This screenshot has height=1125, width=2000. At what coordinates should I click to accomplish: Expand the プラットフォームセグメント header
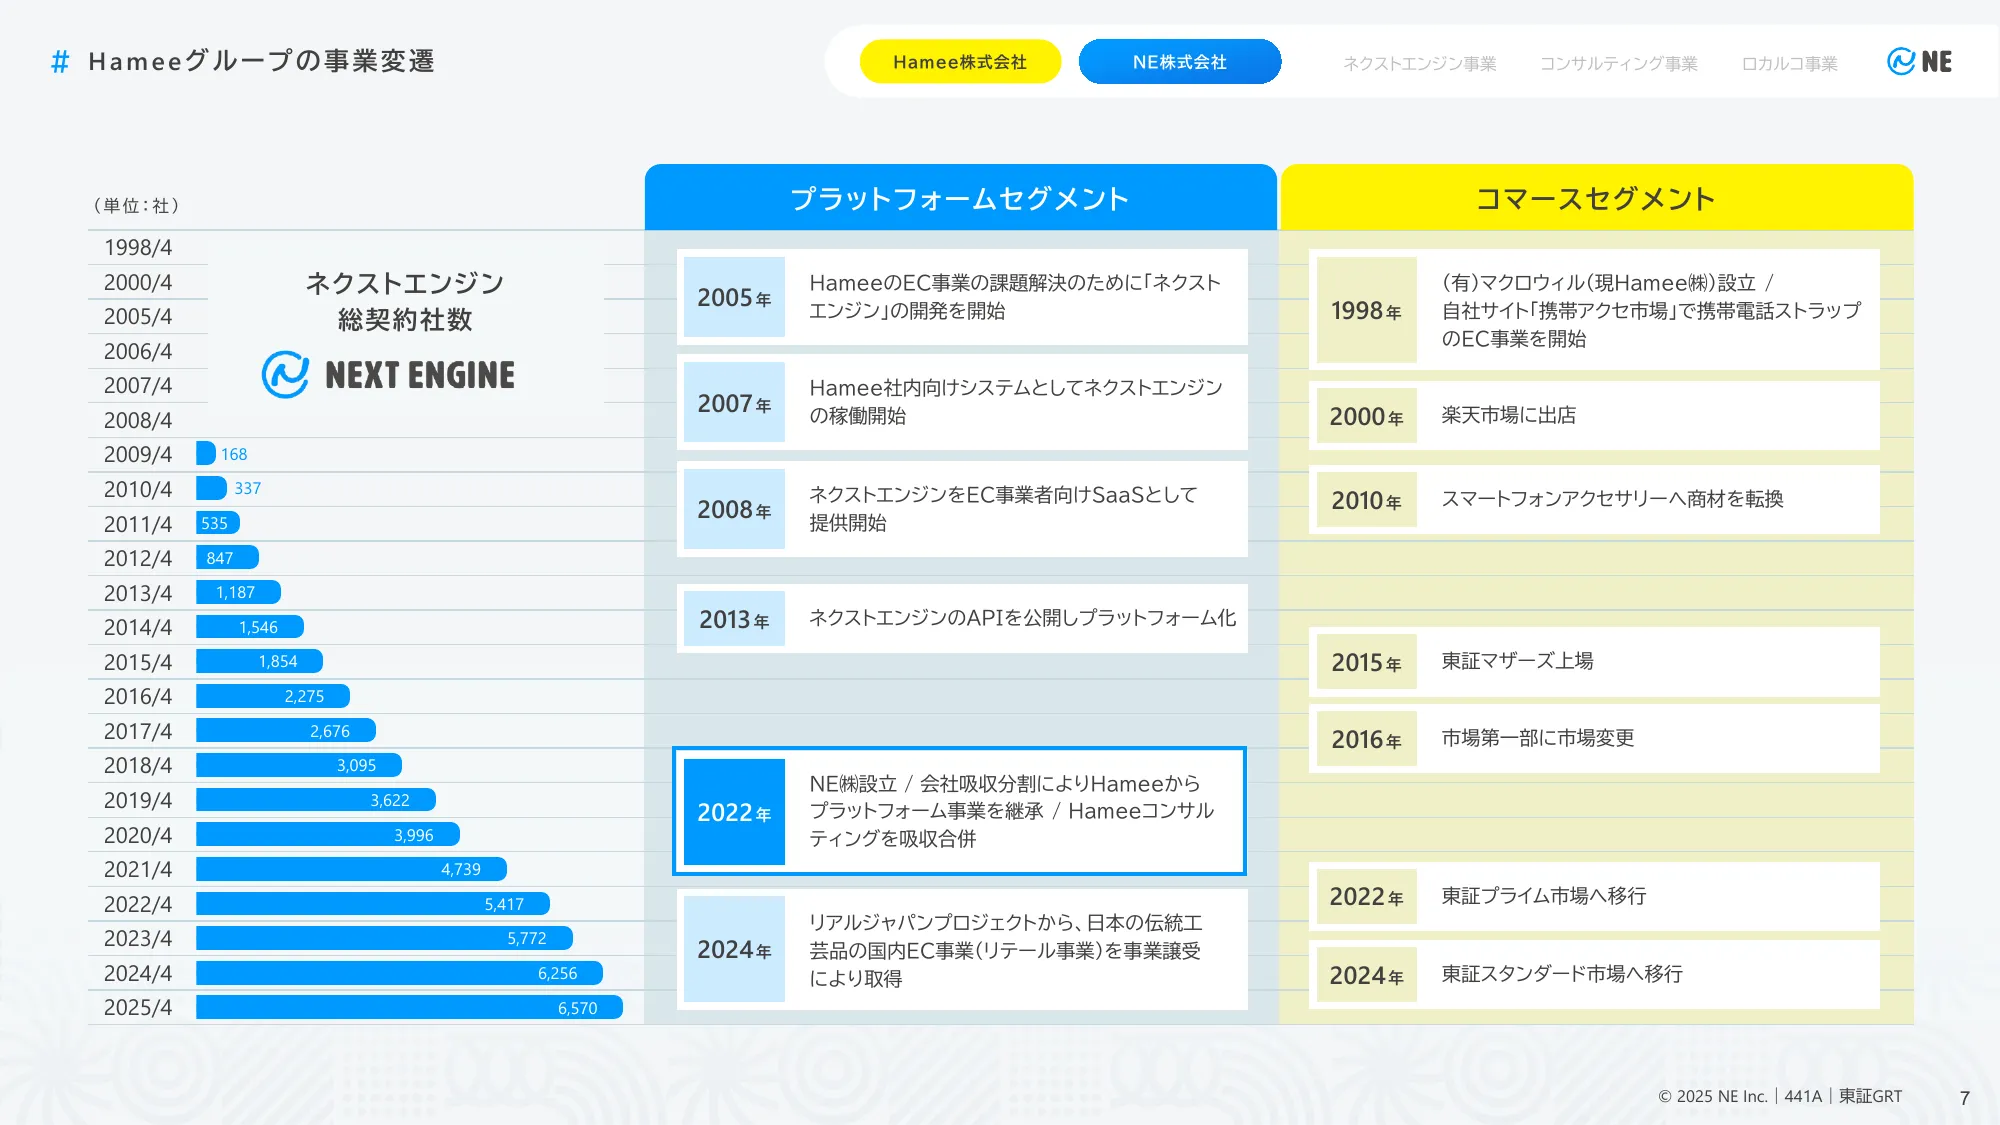(x=960, y=198)
